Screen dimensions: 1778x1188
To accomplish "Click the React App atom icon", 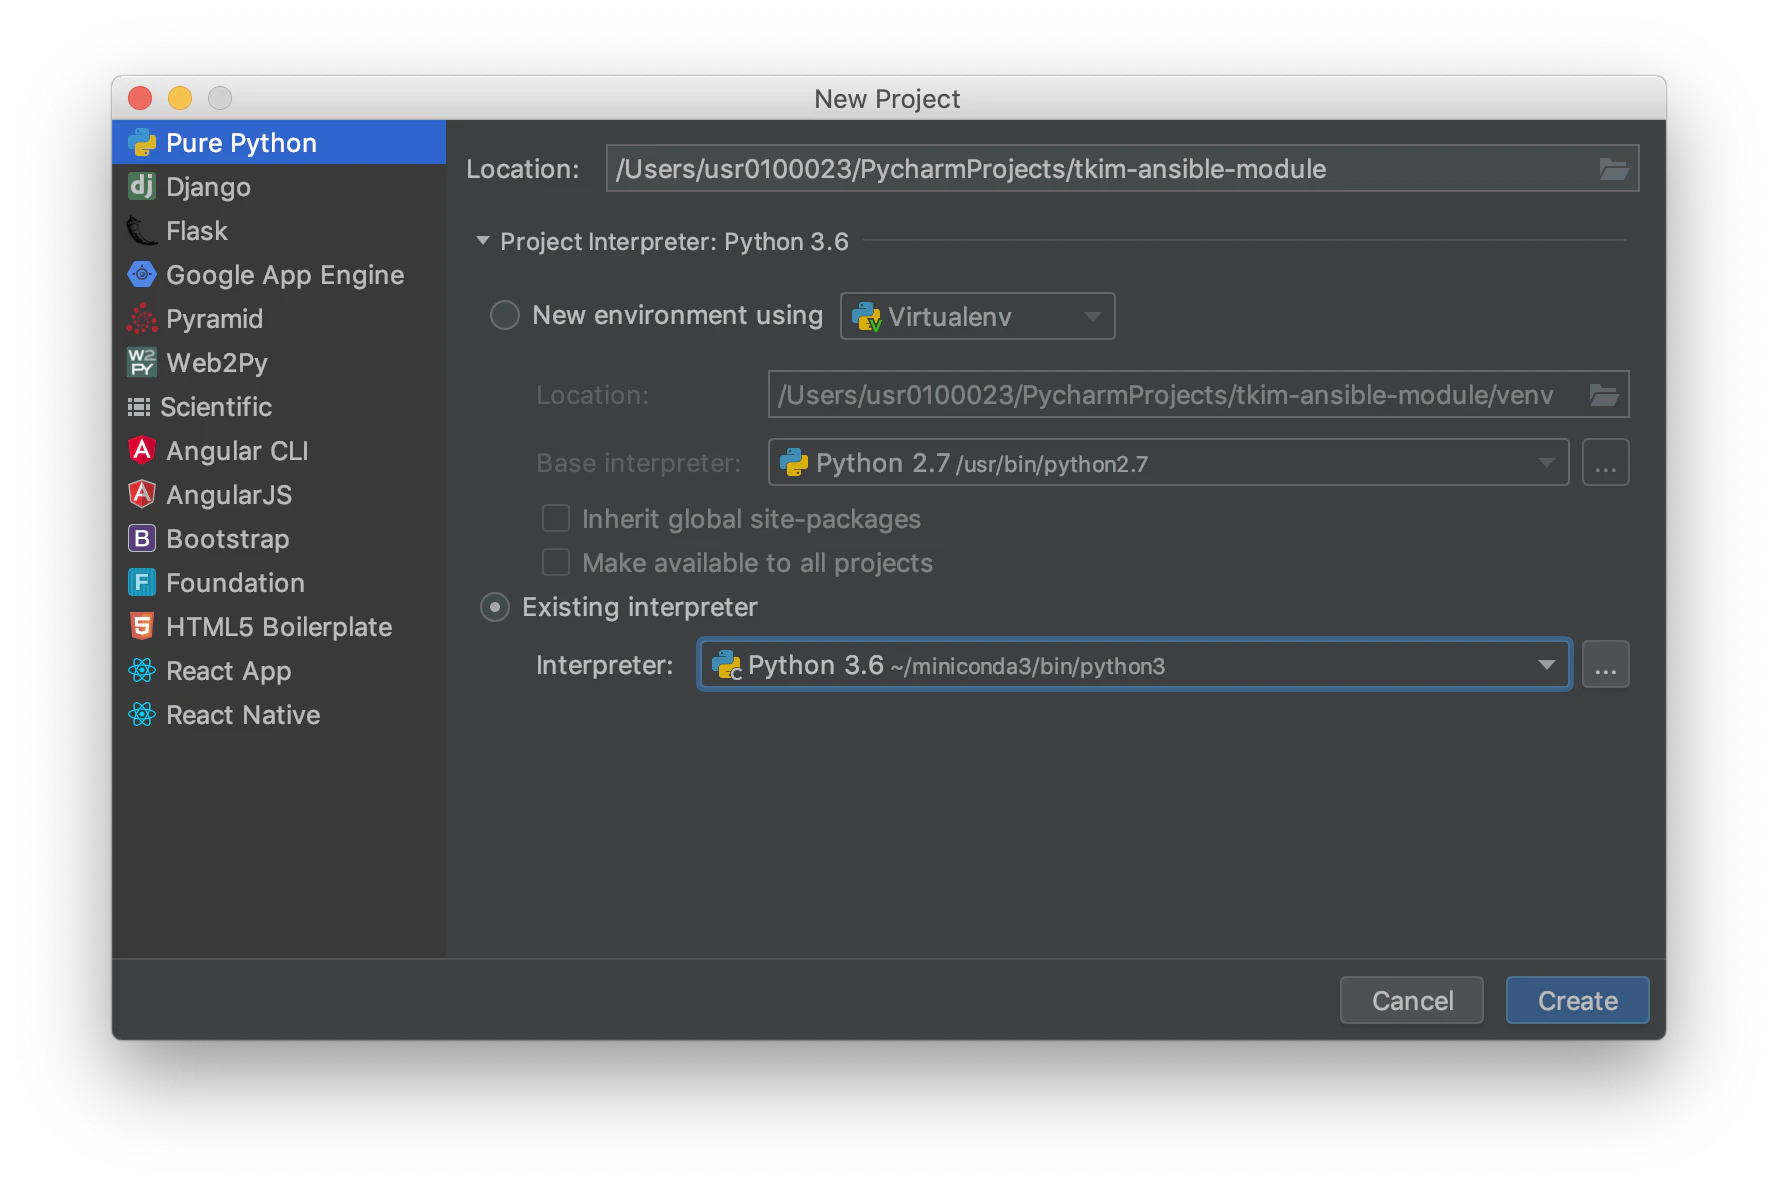I will click(142, 671).
